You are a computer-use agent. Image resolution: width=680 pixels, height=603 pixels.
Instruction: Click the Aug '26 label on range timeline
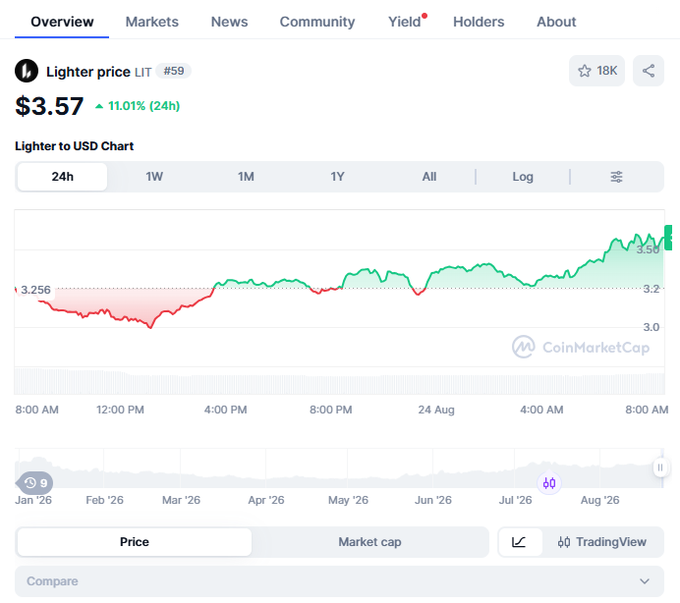tap(600, 500)
